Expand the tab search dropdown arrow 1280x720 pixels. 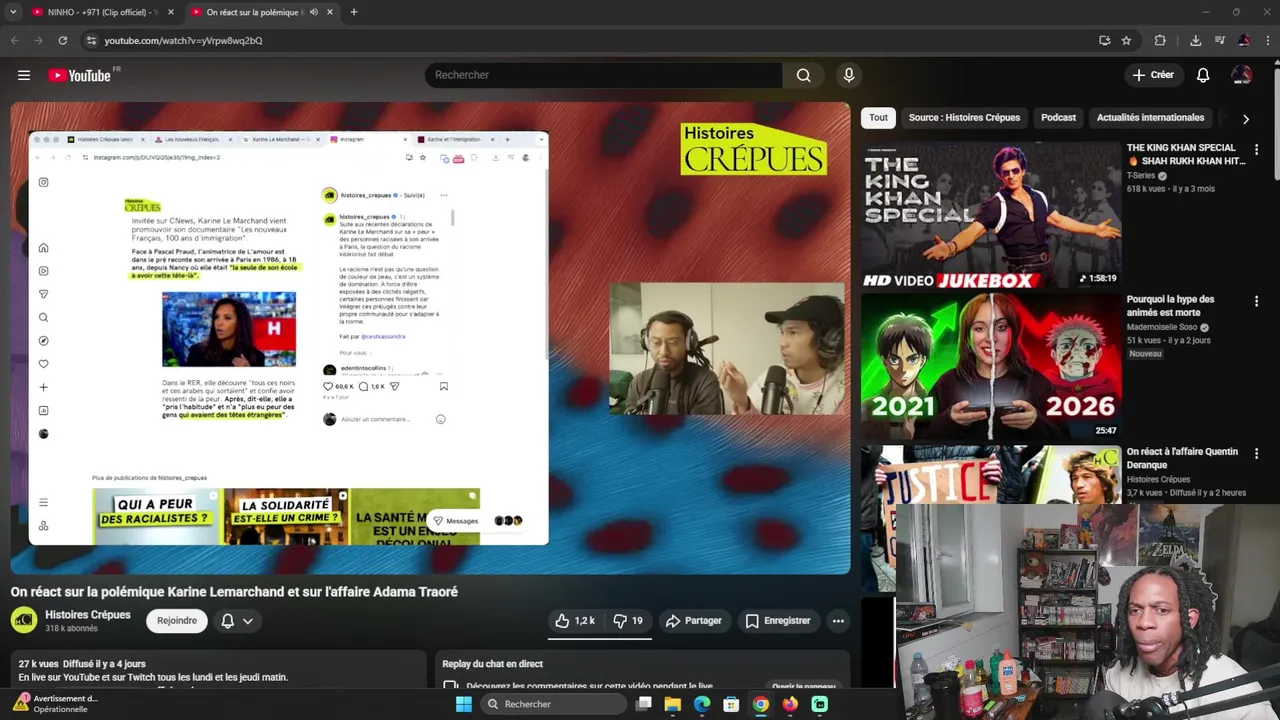(x=13, y=12)
